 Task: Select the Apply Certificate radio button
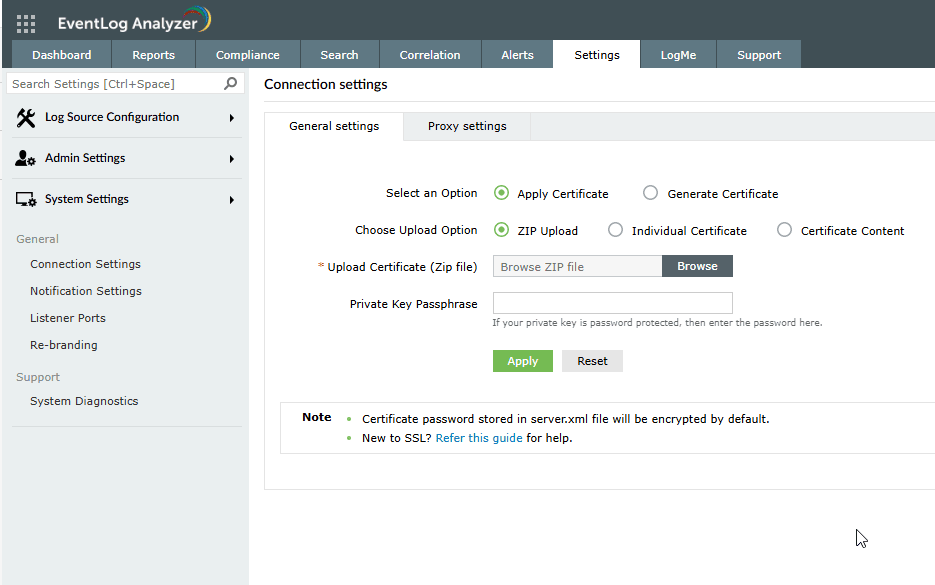coord(501,194)
